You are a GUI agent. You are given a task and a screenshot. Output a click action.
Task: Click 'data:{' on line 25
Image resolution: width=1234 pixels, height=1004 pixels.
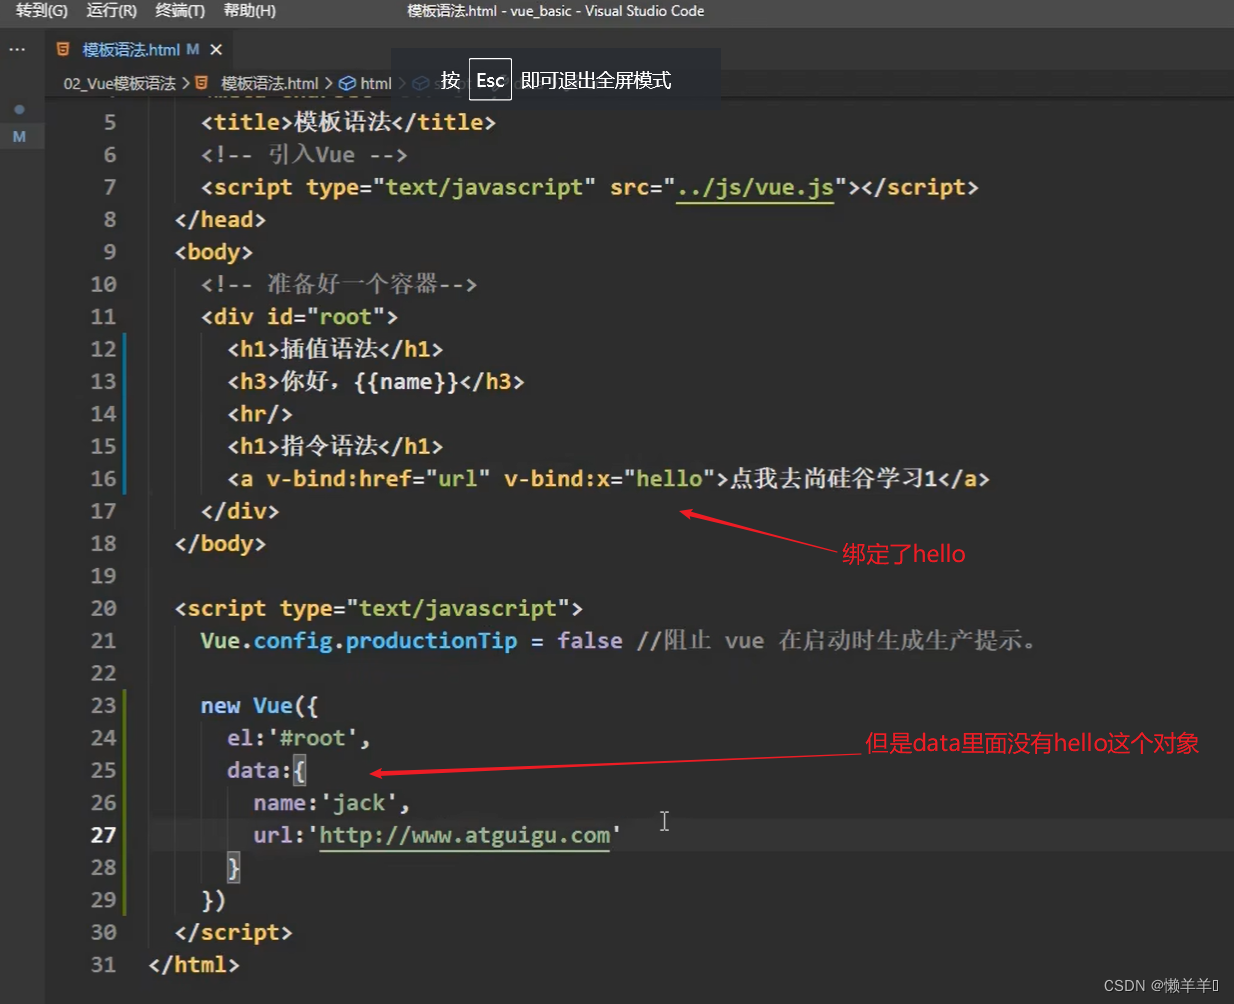pos(267,770)
